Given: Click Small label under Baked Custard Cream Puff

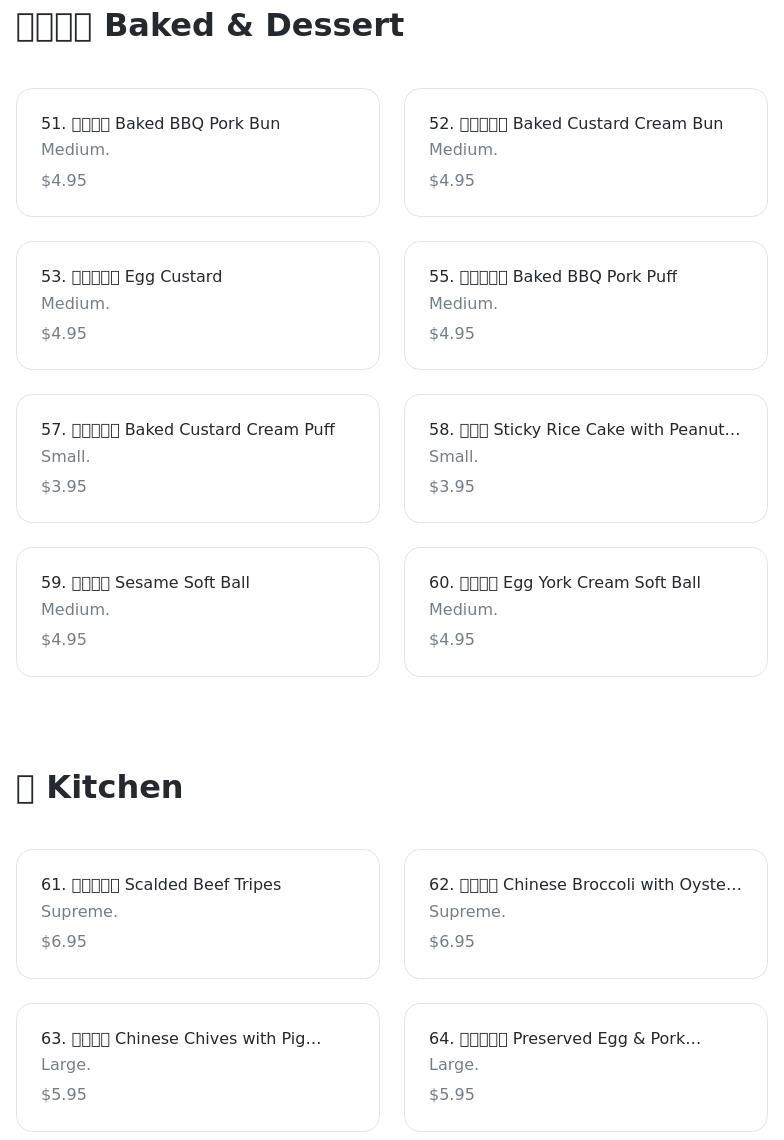Looking at the screenshot, I should pos(66,457).
